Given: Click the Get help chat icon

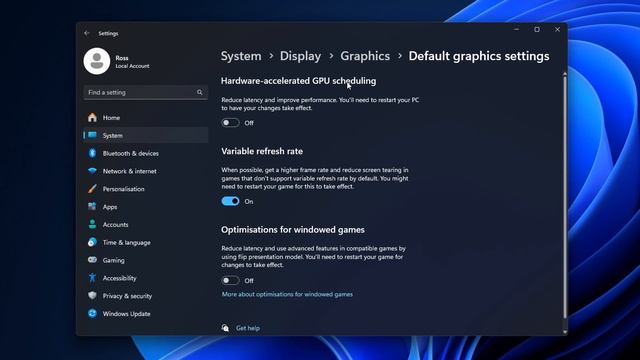Looking at the screenshot, I should click(x=225, y=328).
